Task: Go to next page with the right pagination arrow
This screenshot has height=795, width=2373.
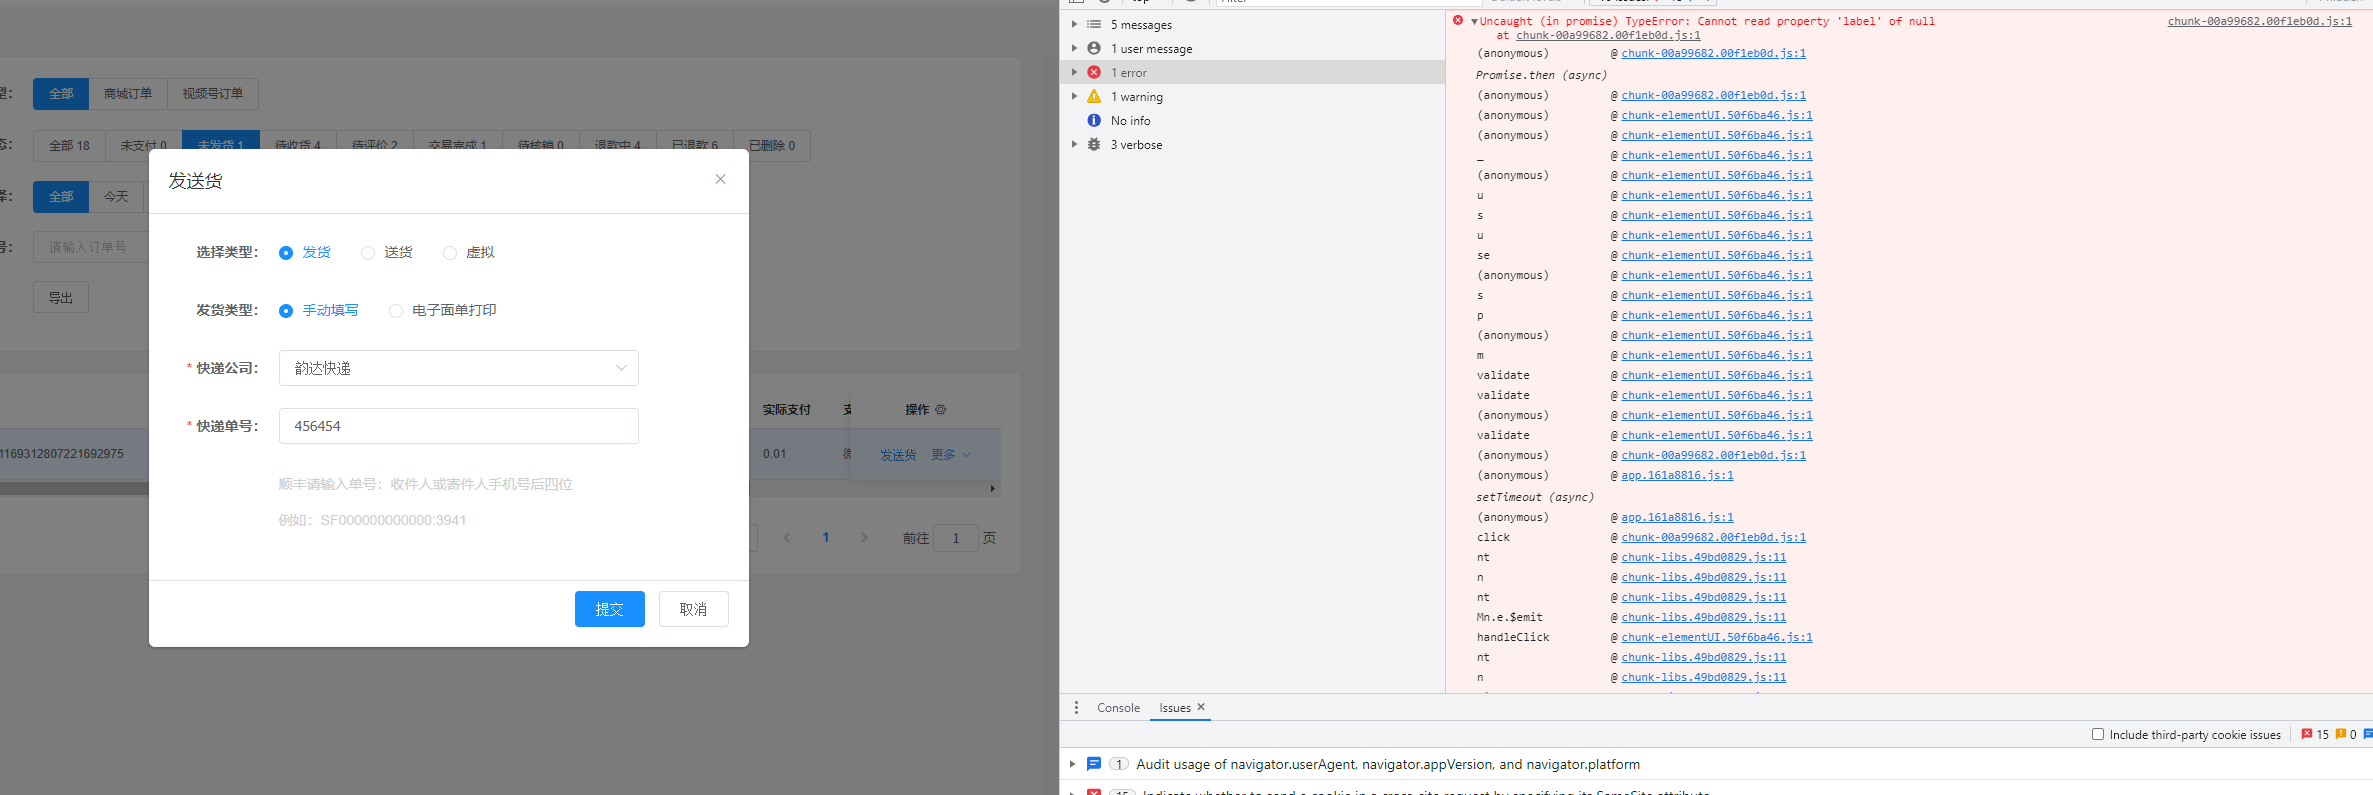Action: coord(864,537)
